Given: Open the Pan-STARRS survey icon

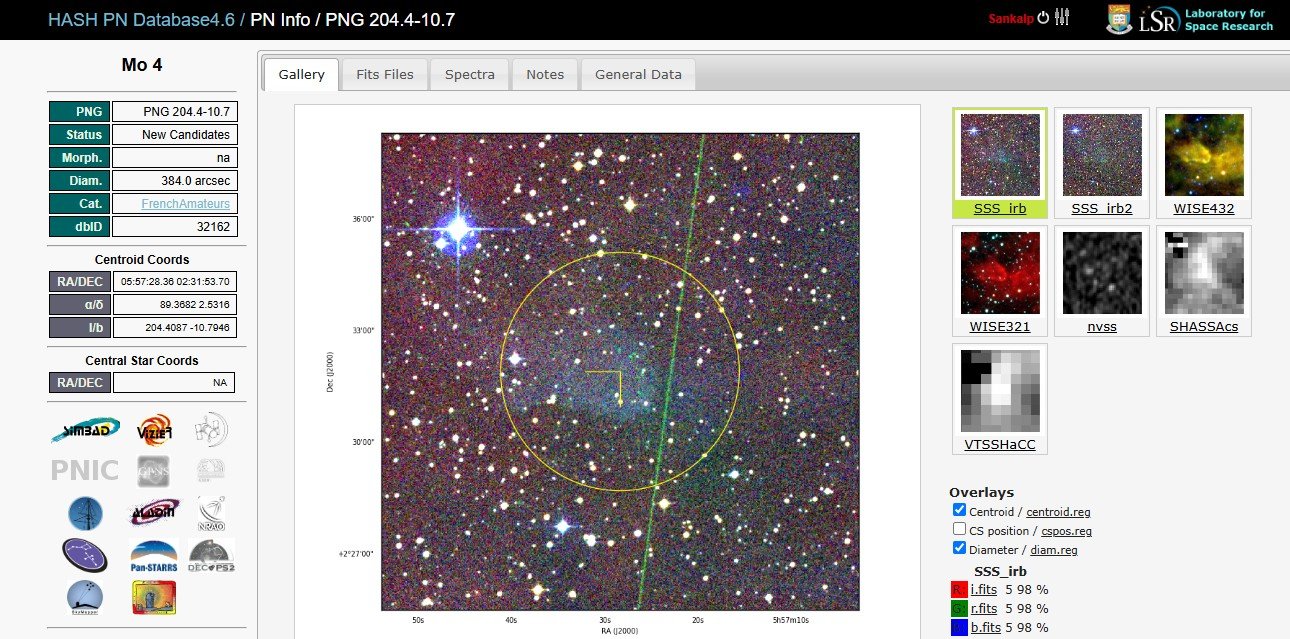Looking at the screenshot, I should 154,554.
